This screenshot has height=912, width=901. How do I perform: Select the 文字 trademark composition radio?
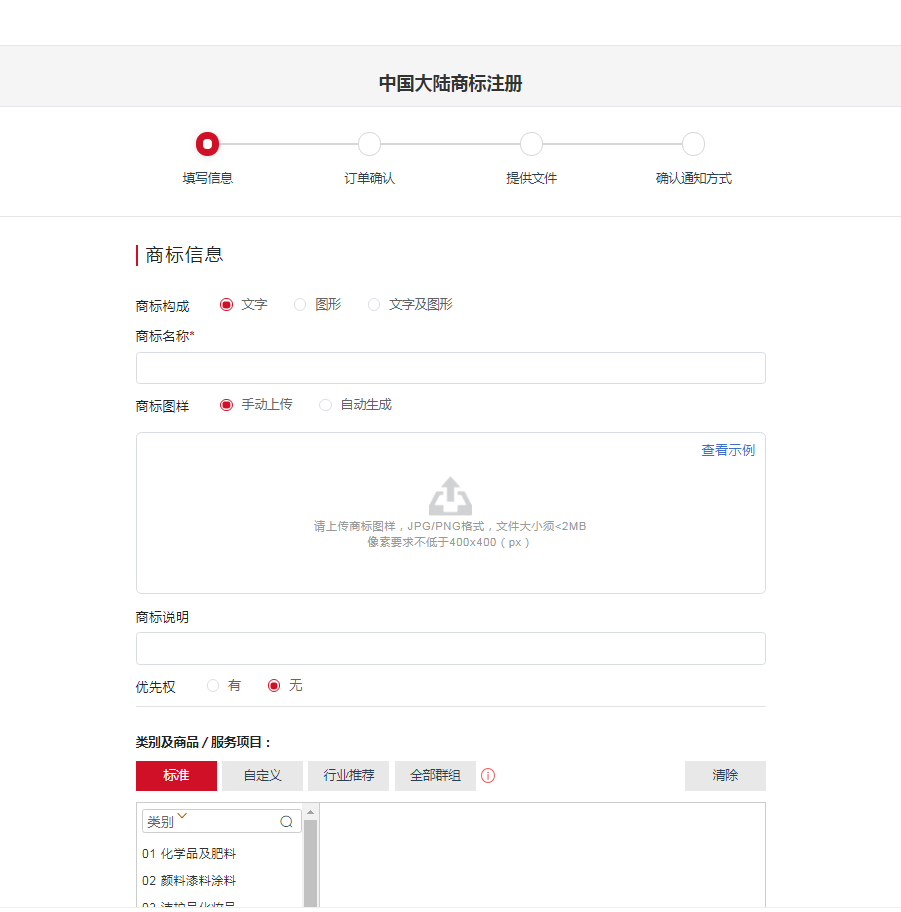(x=226, y=305)
